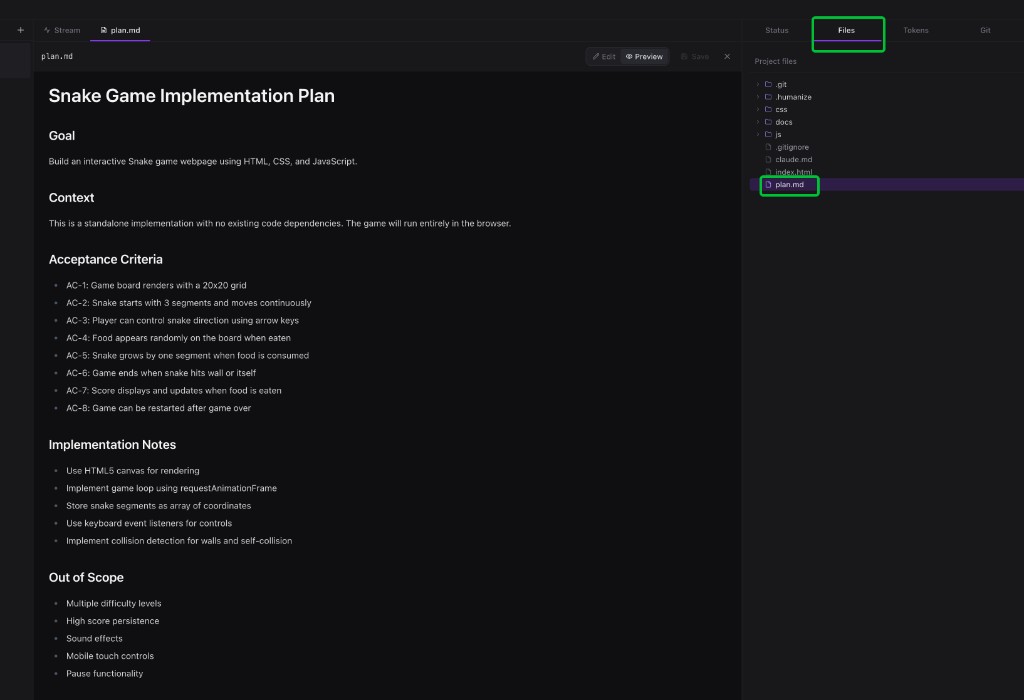
Task: Expand the css folder chevron
Action: pyautogui.click(x=758, y=109)
